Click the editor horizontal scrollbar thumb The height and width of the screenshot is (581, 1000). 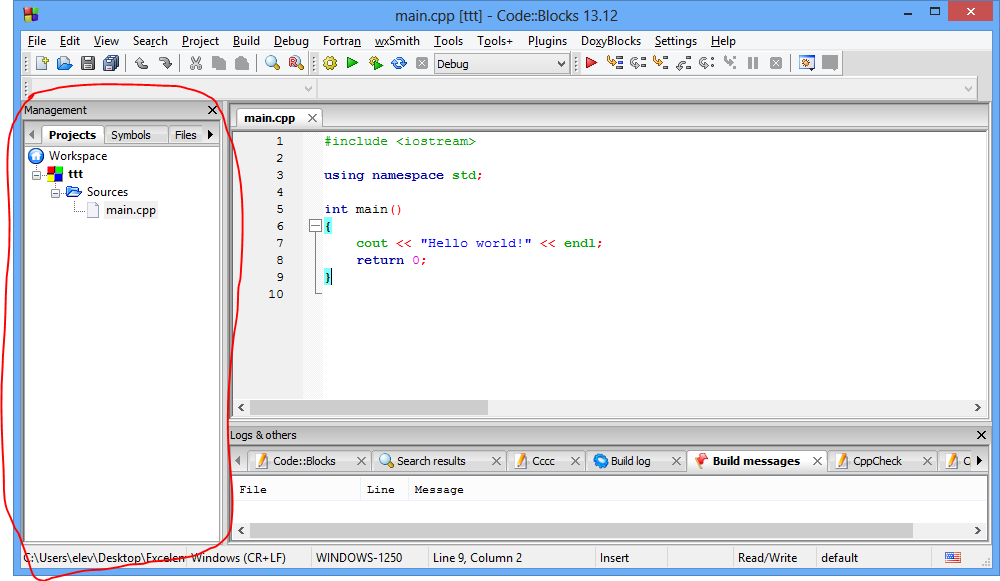pos(369,407)
